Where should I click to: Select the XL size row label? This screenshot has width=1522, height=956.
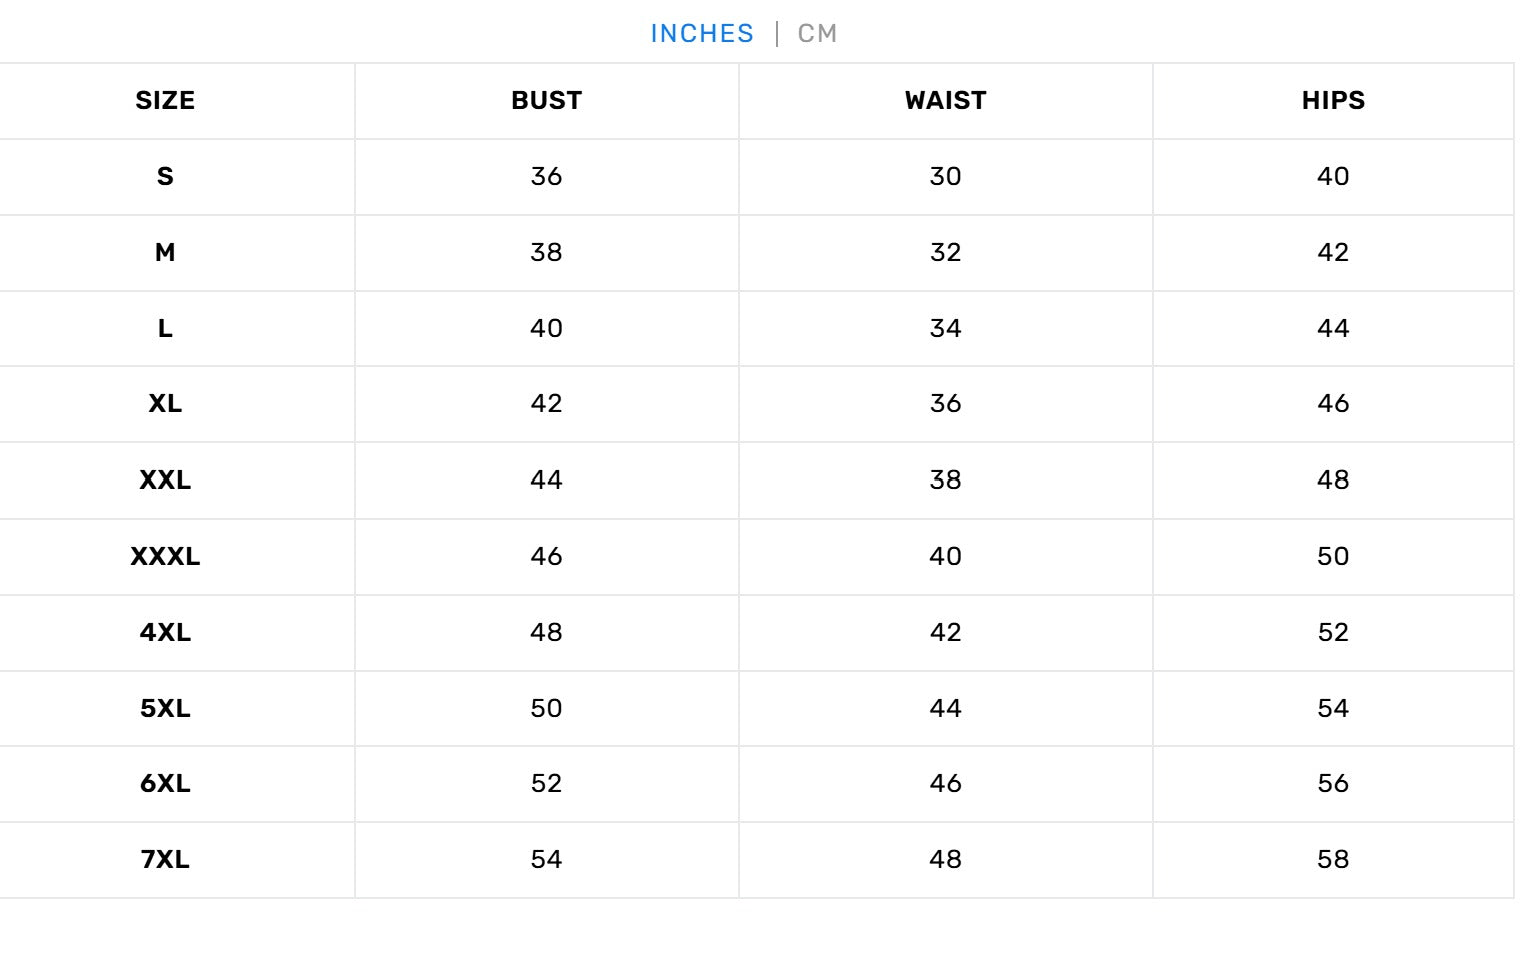tap(165, 404)
